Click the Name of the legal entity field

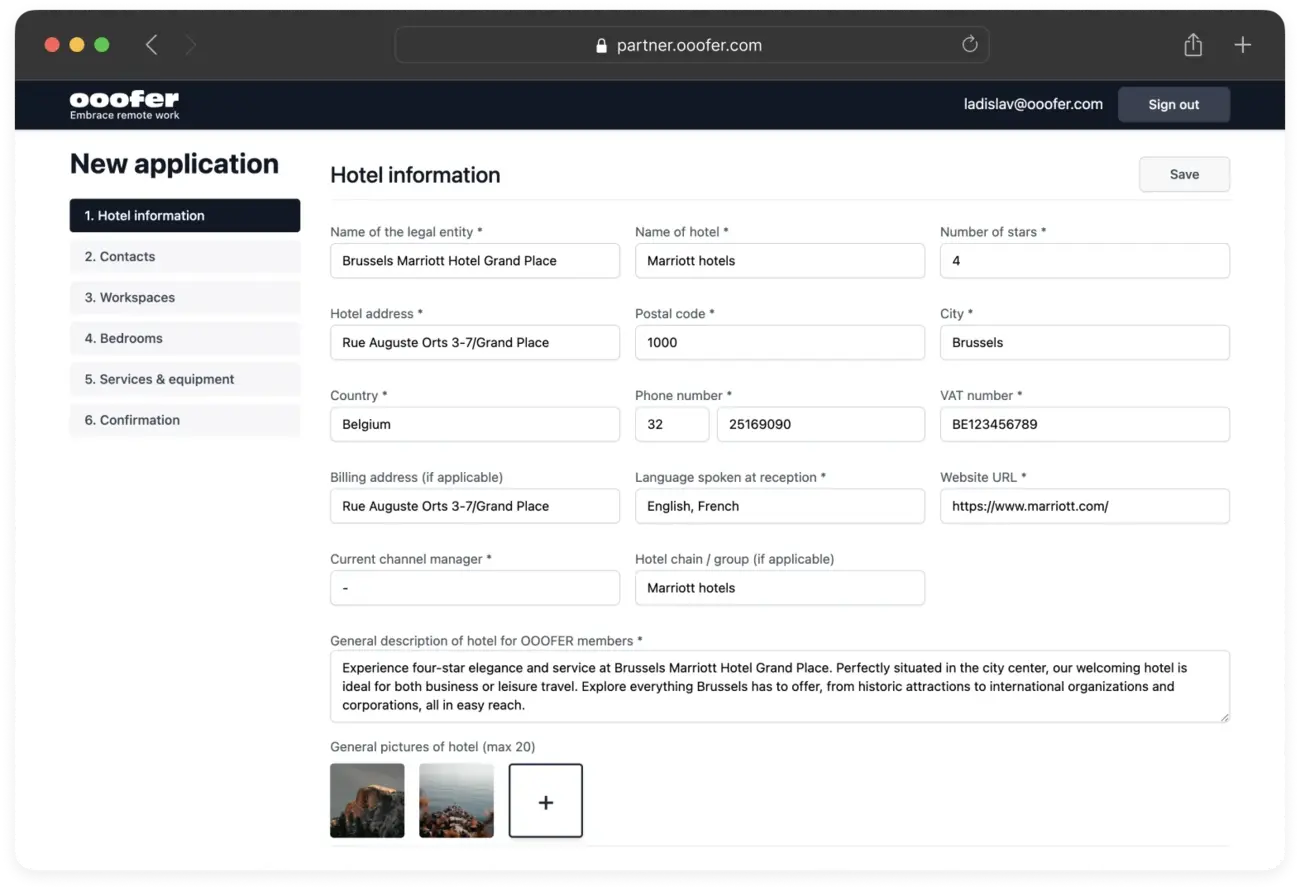[475, 260]
